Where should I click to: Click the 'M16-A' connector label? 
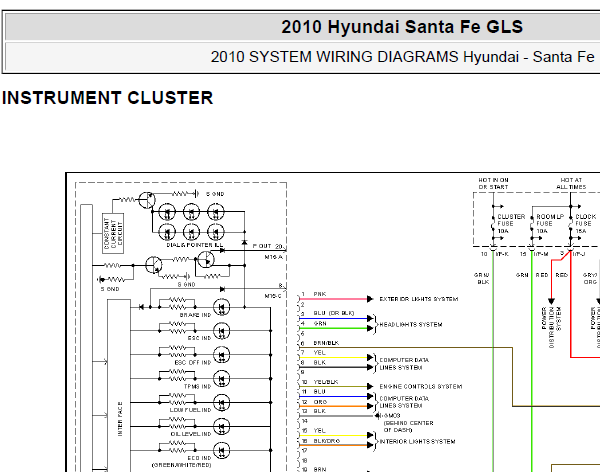click(x=273, y=257)
